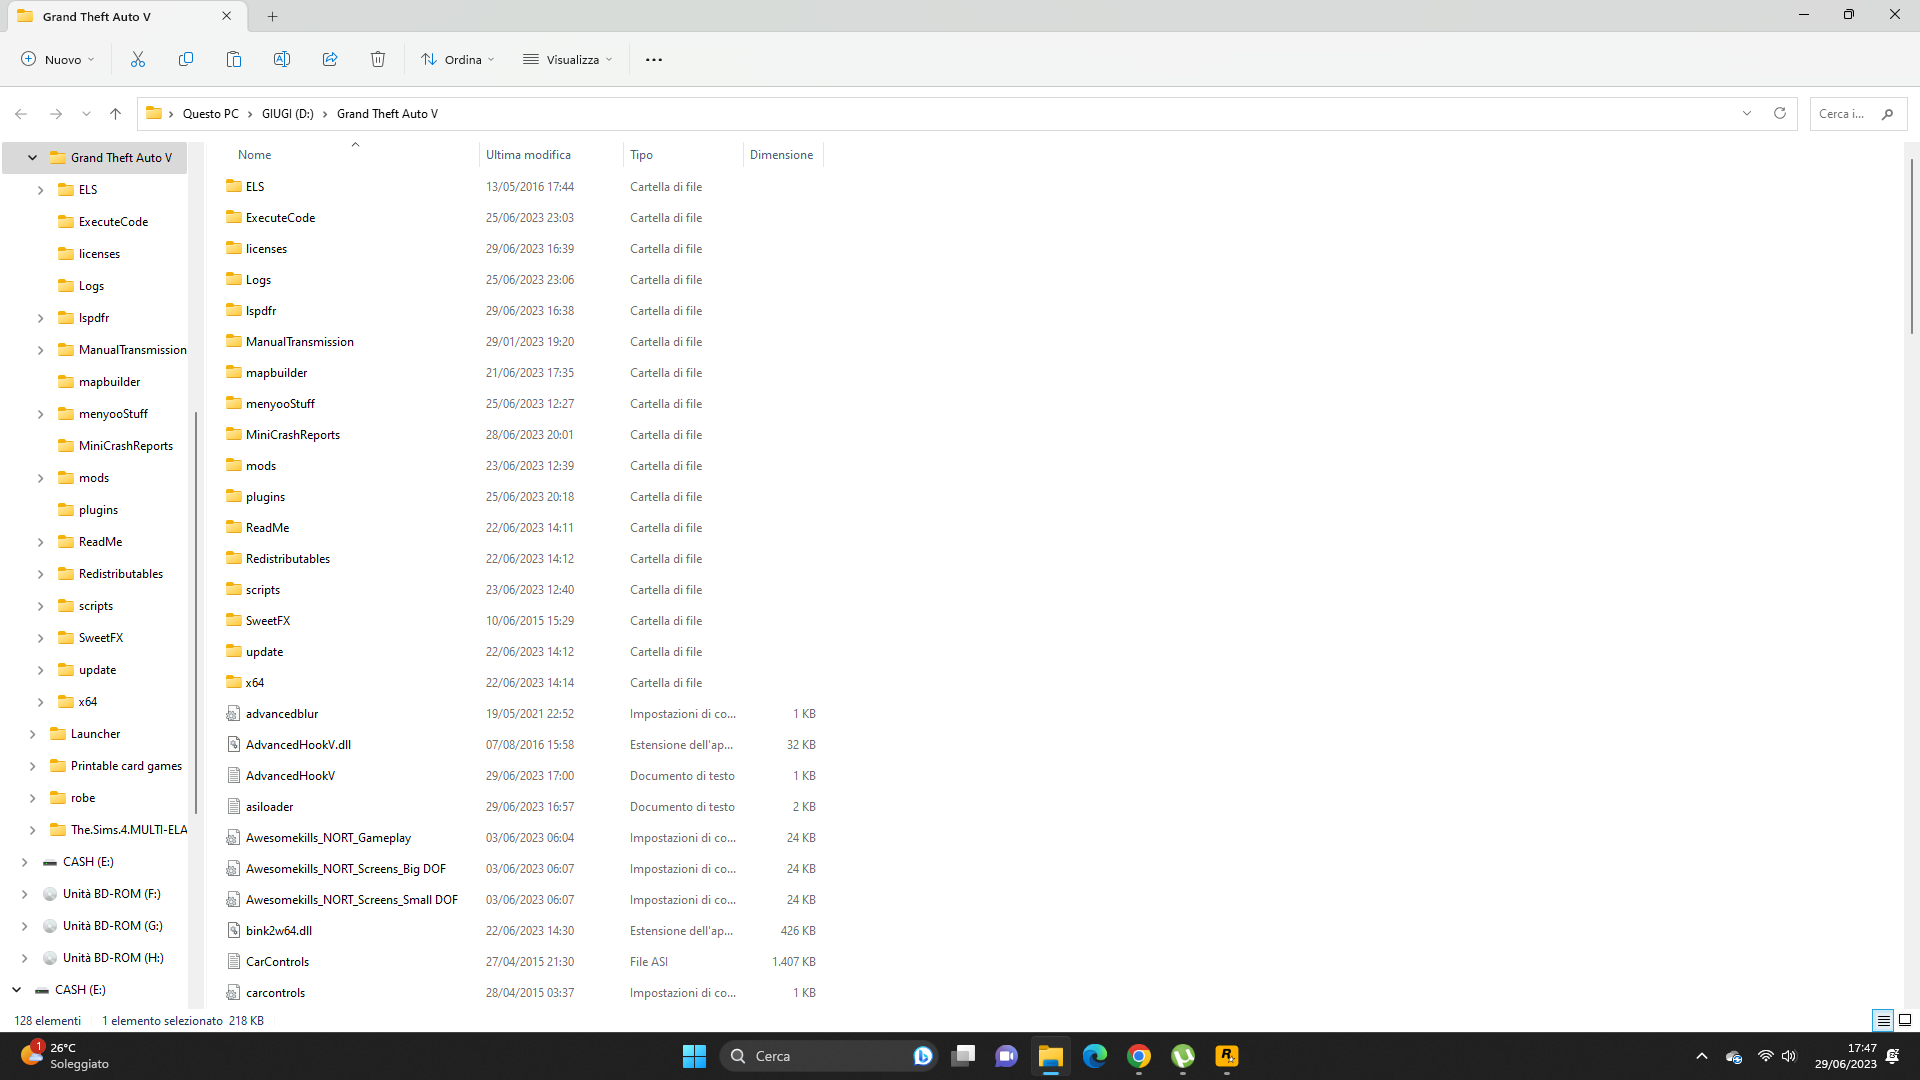
Task: Open the Ordina sort dropdown
Action: click(458, 59)
